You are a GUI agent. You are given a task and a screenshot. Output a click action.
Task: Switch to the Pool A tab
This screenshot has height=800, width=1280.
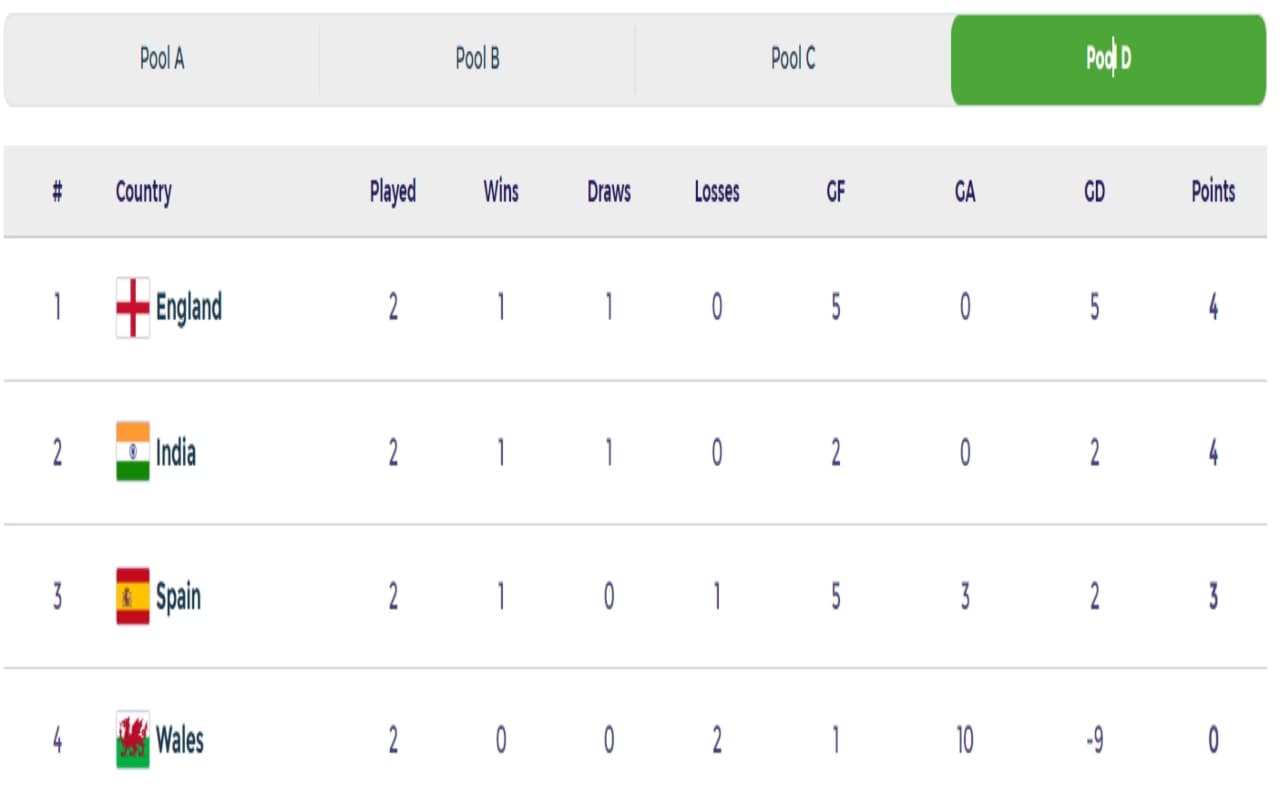coord(162,59)
